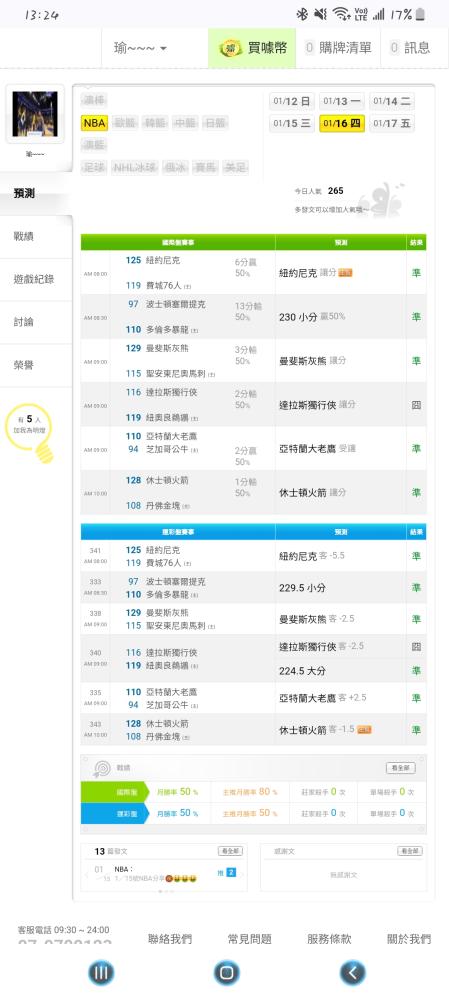Screen dimensions: 449x1000
Task: Open the 瑜~~~ user dropdown
Action: click(x=140, y=48)
